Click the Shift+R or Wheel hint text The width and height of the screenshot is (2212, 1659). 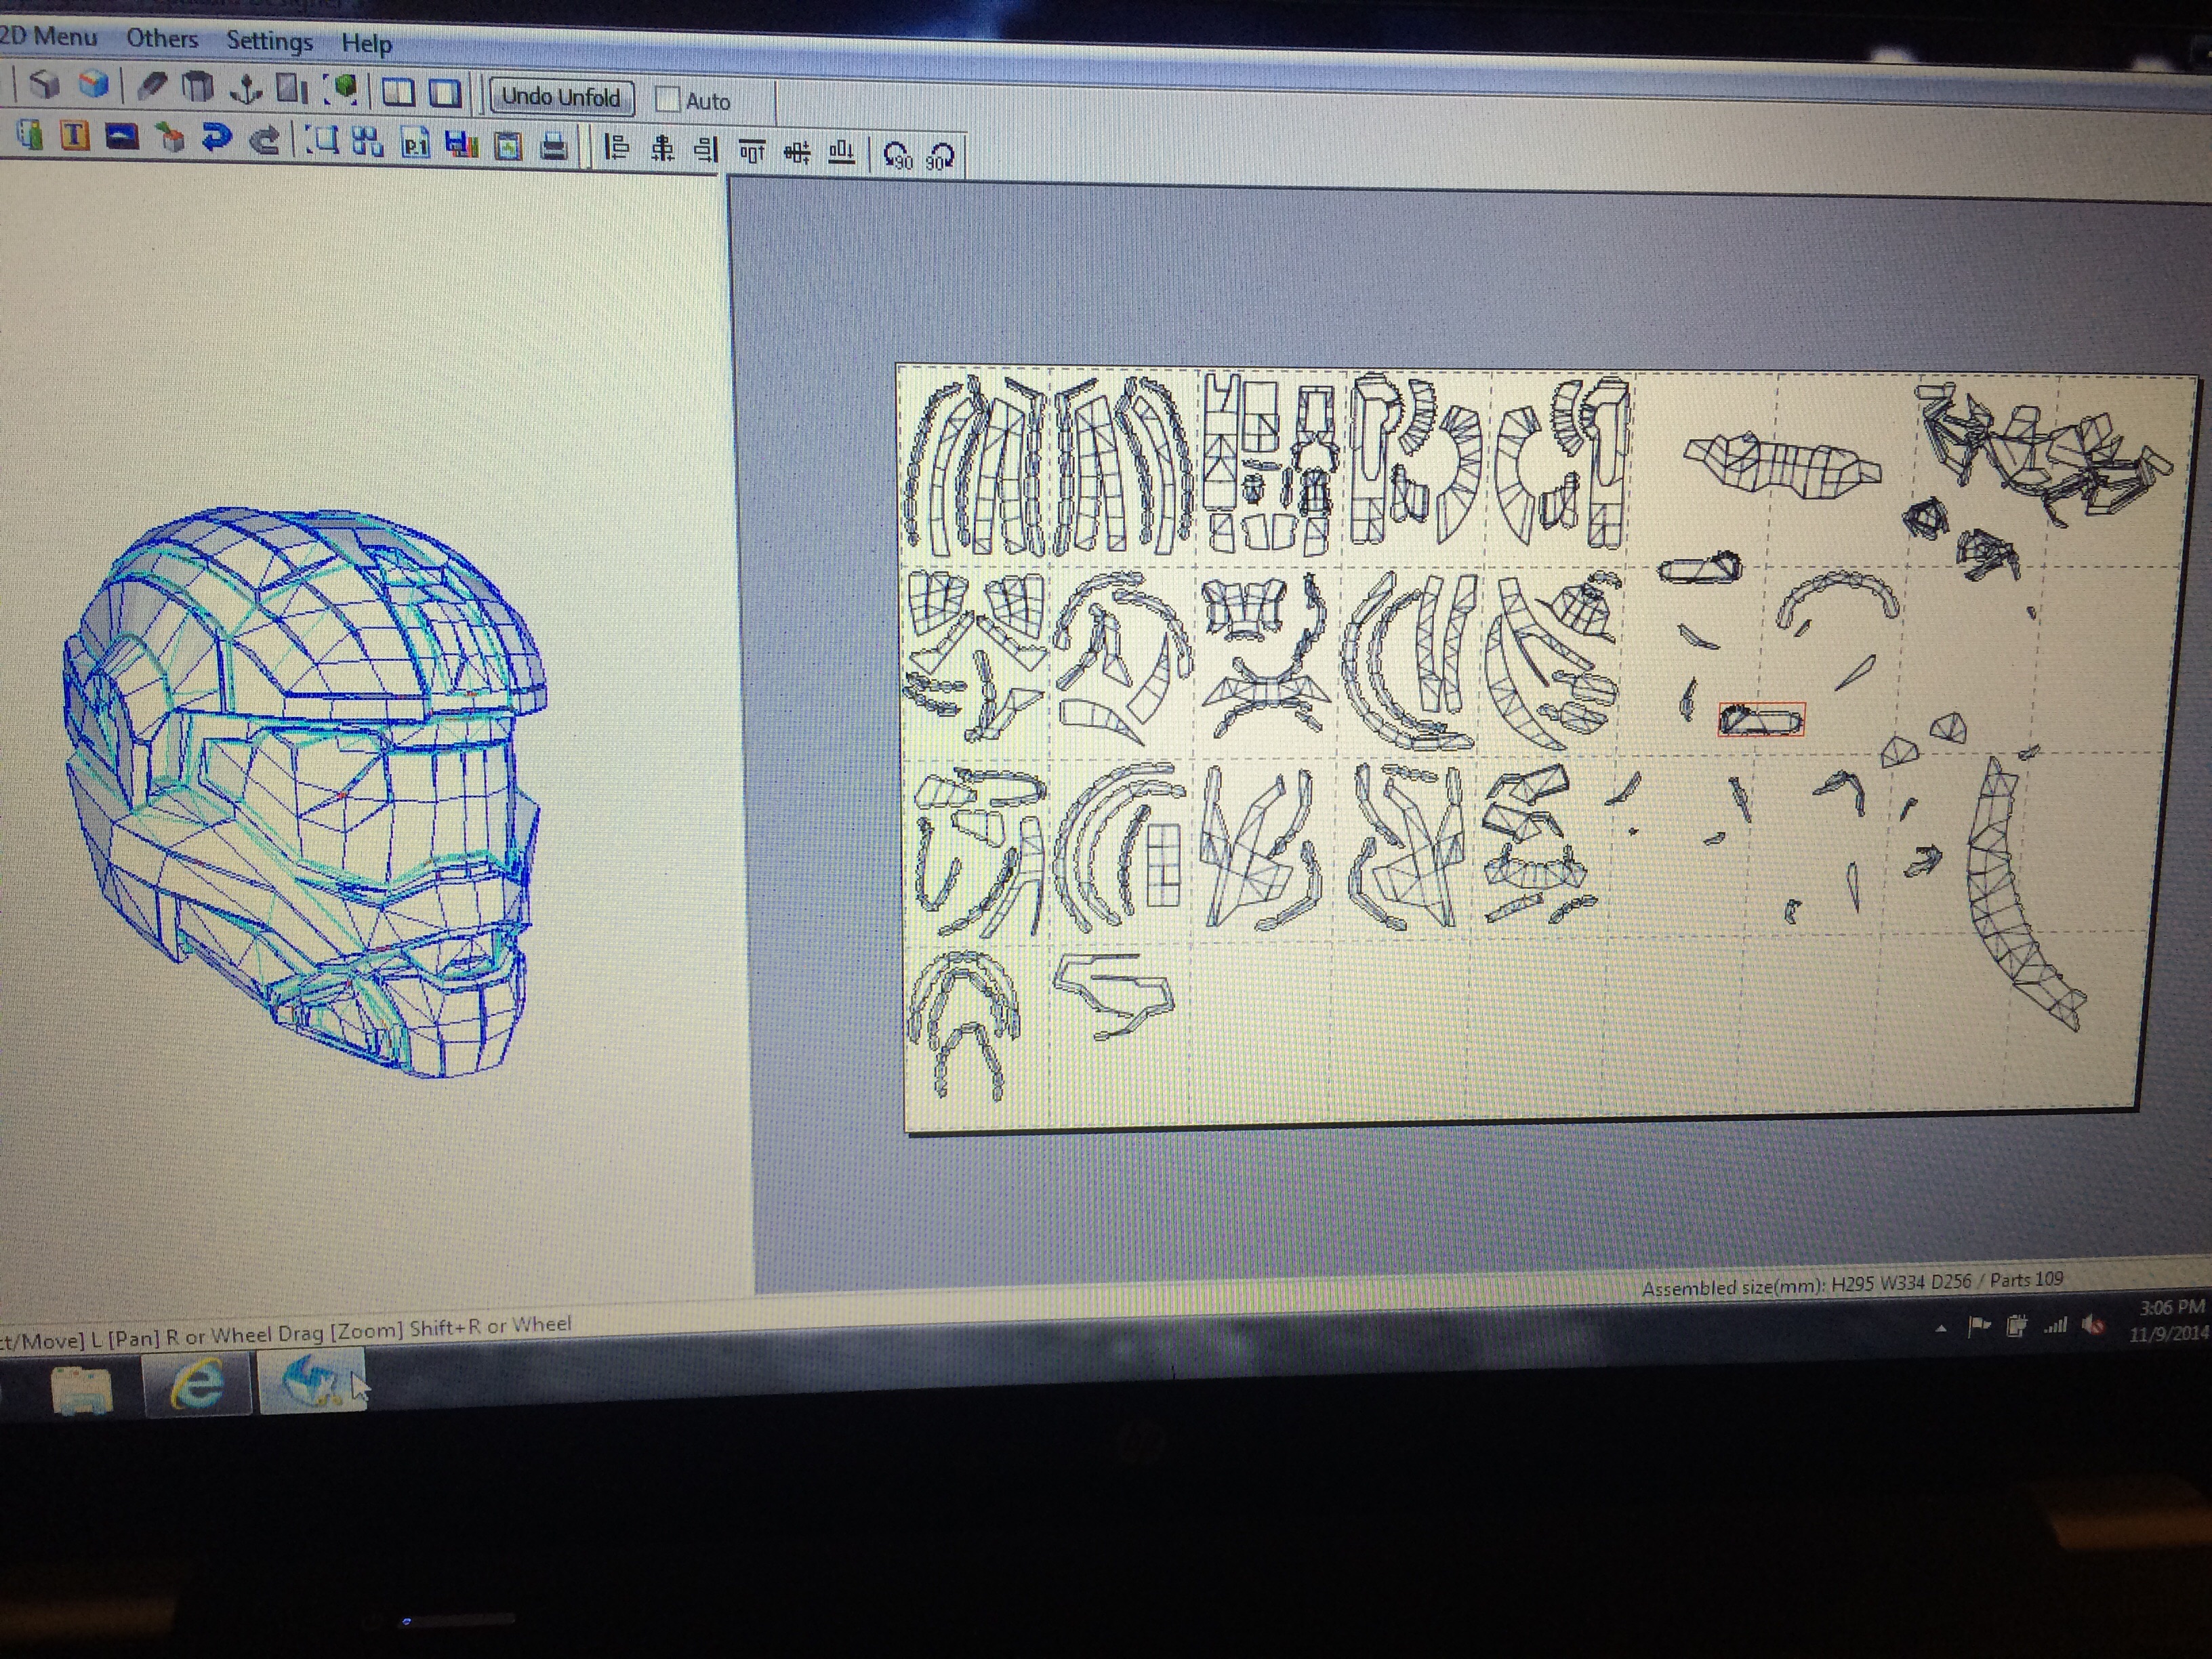490,1326
